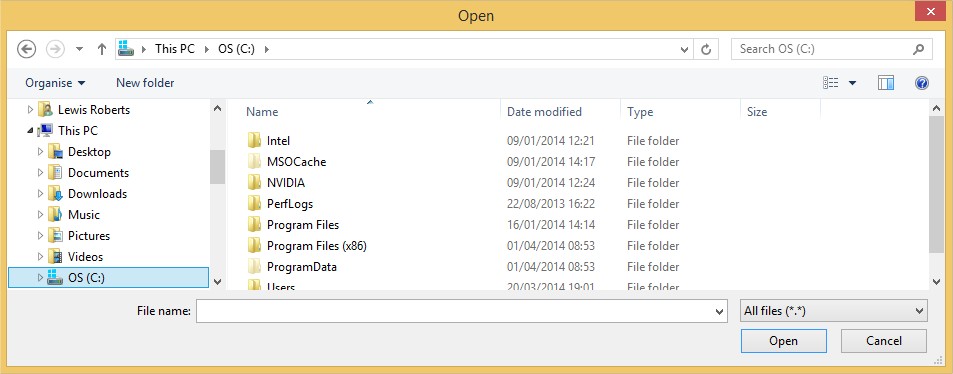Expand the Documents tree node
This screenshot has height=374, width=953.
tap(41, 173)
